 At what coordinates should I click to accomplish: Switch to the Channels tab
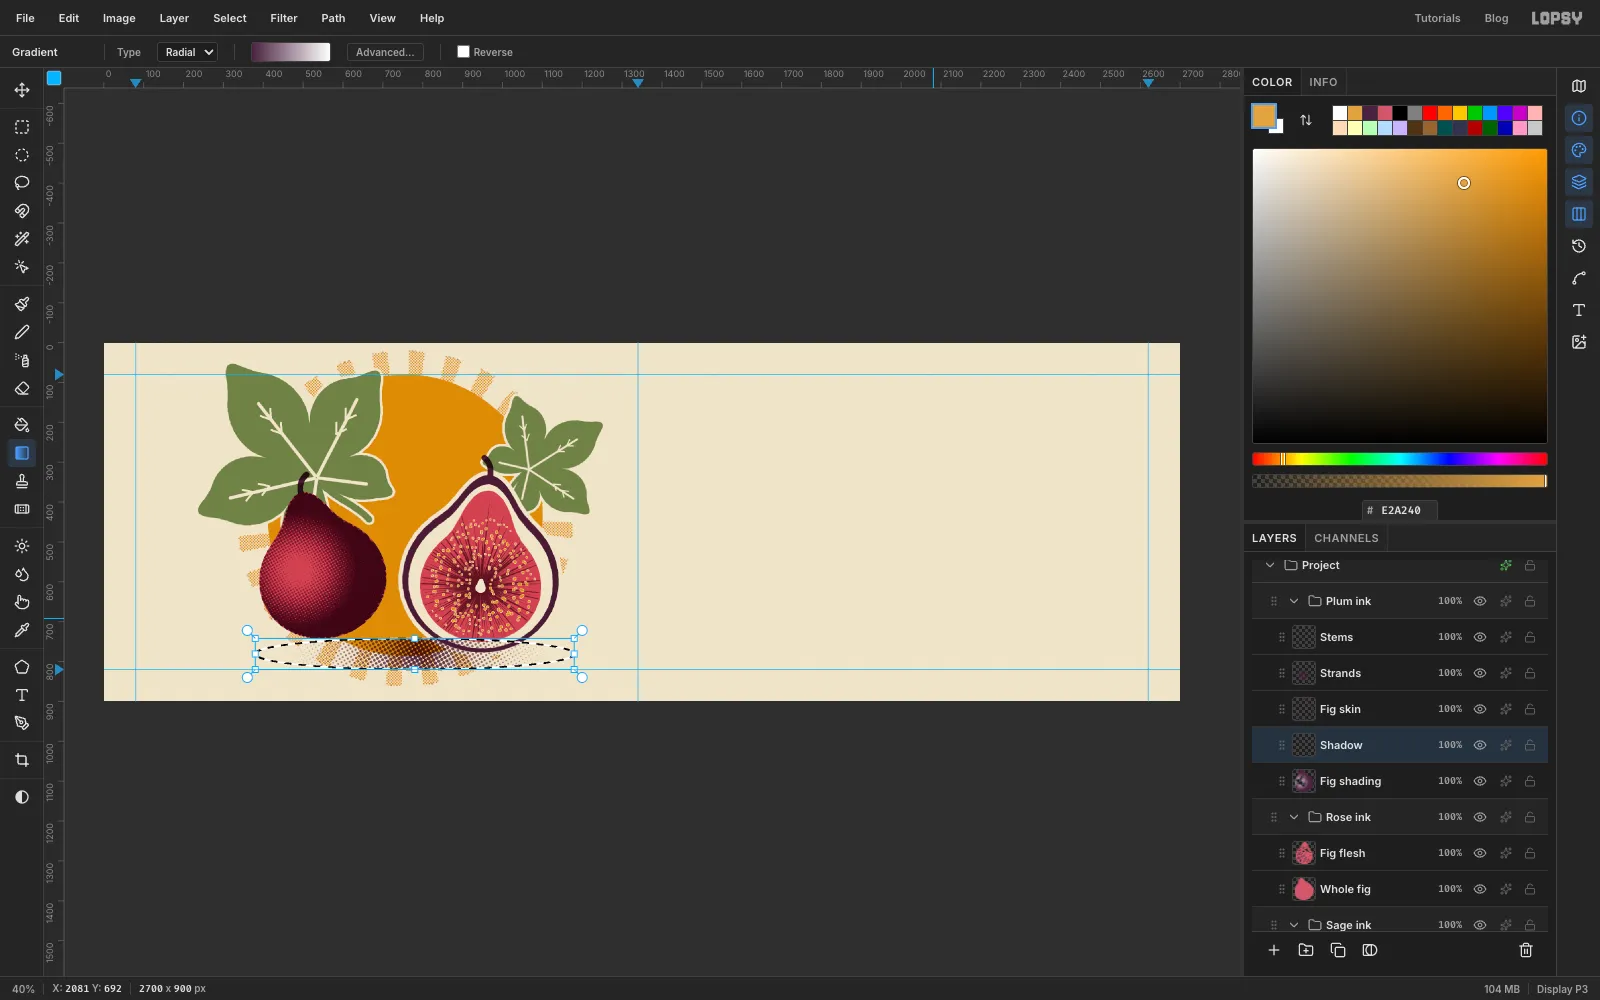pyautogui.click(x=1346, y=538)
